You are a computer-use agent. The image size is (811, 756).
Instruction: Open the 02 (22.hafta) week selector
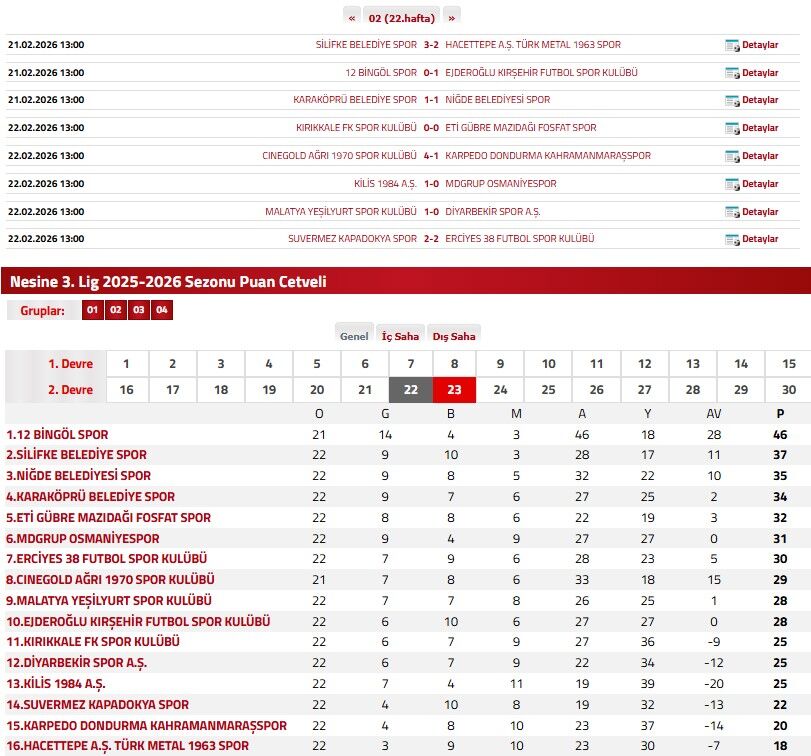401,18
